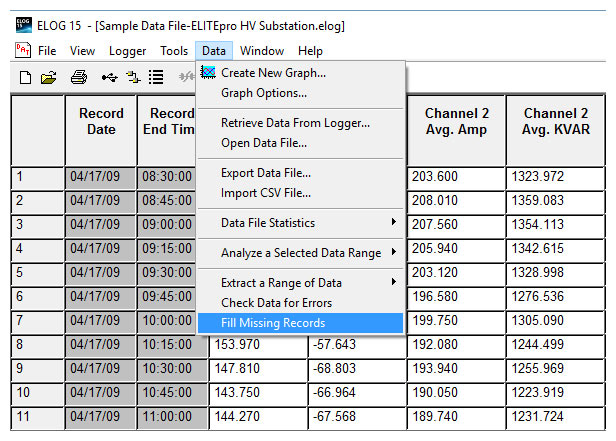Click the USB connect logger icon

coord(108,77)
